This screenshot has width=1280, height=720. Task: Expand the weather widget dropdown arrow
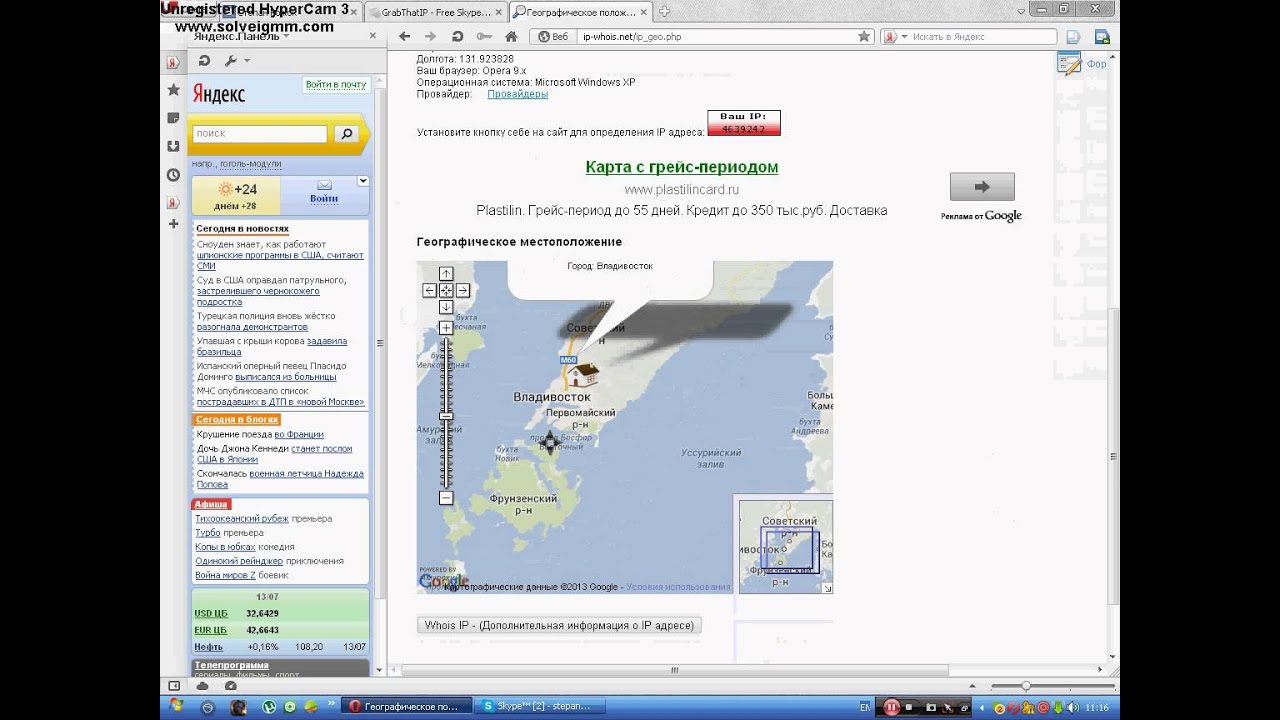363,181
